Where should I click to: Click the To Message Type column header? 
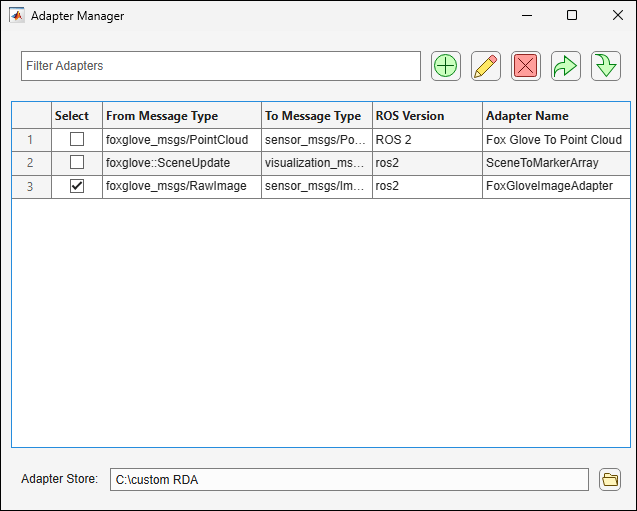(317, 115)
